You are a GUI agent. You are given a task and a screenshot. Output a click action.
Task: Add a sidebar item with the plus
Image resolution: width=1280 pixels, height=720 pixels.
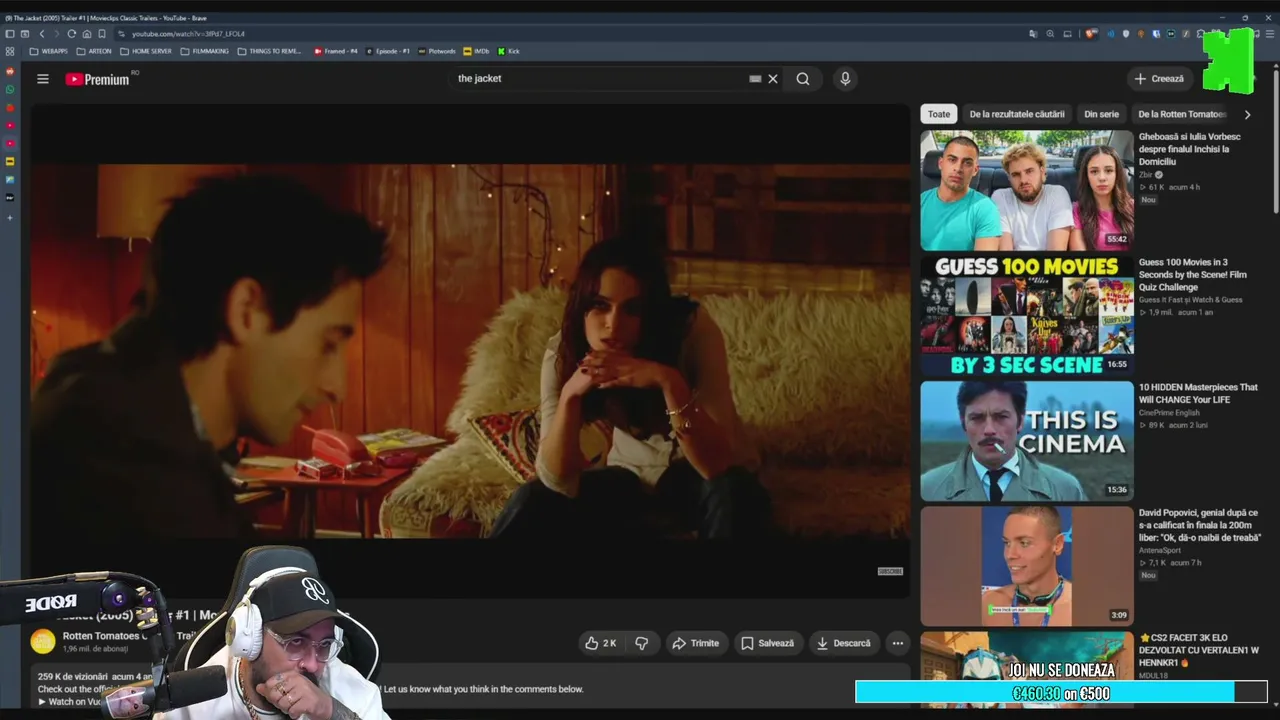pos(10,217)
